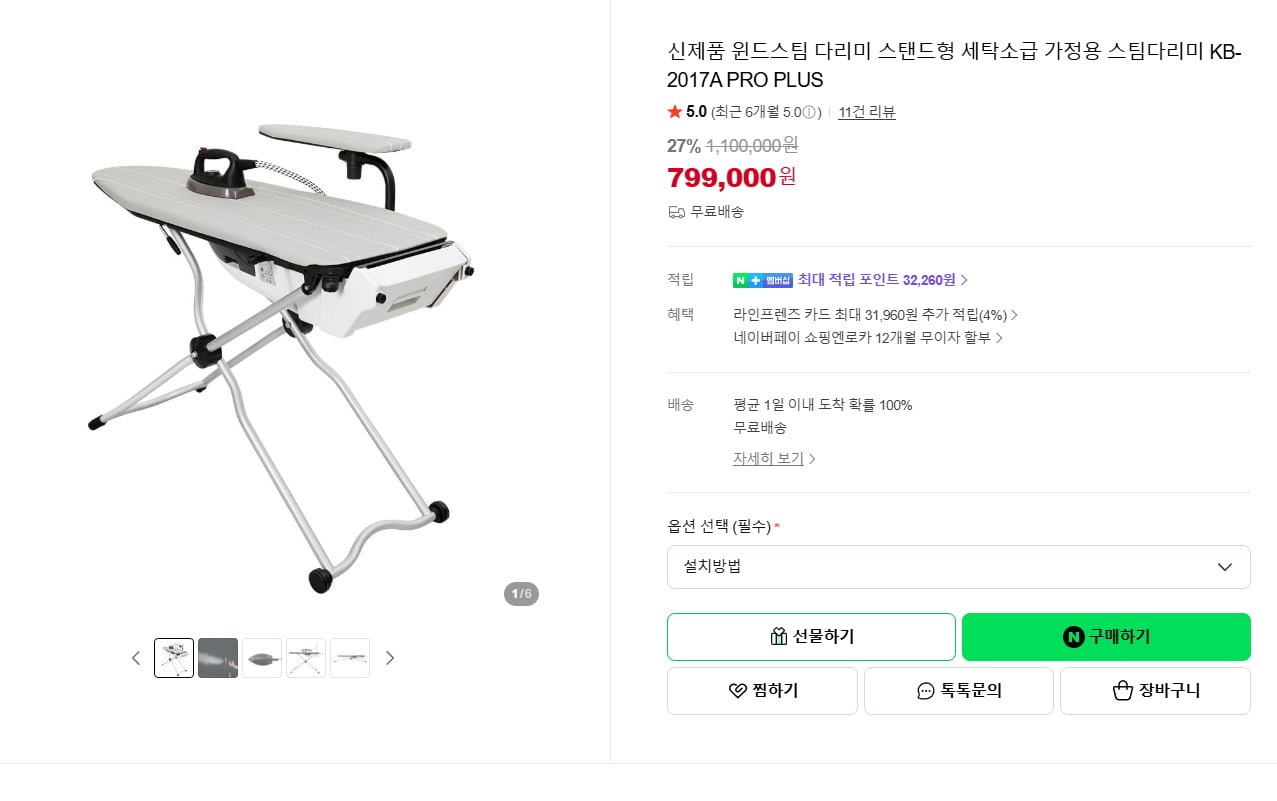This screenshot has height=801, width=1277.
Task: Select the second steam spray thumbnail
Action: pyautogui.click(x=218, y=658)
